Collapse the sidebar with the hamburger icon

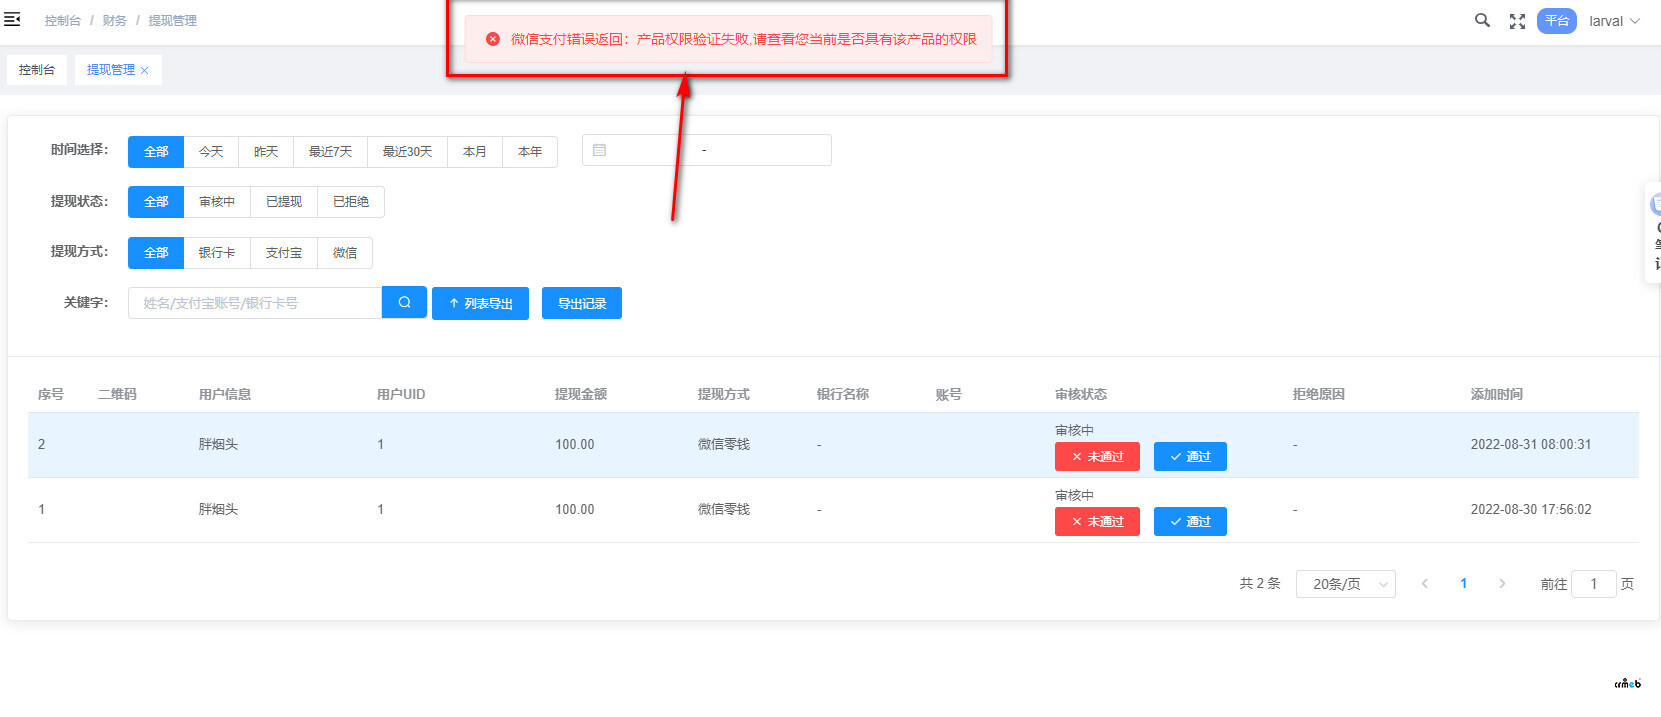pos(12,19)
